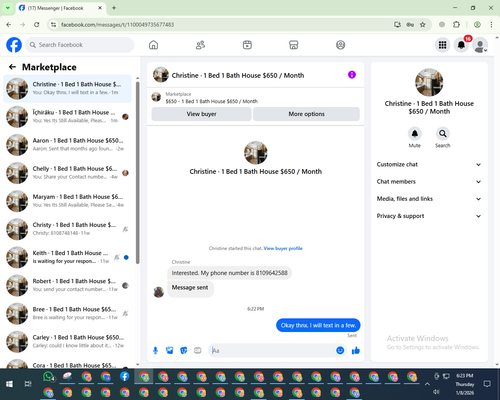View site information icon in address bar

53,24
